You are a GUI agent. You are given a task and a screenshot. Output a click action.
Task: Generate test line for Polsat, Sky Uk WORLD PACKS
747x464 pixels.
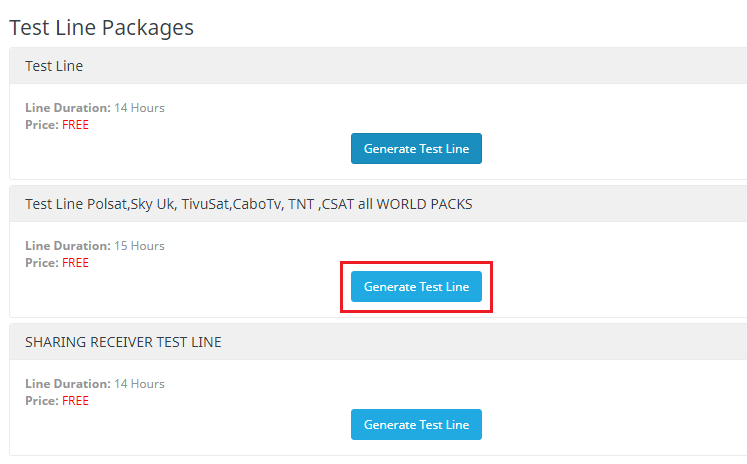click(416, 287)
